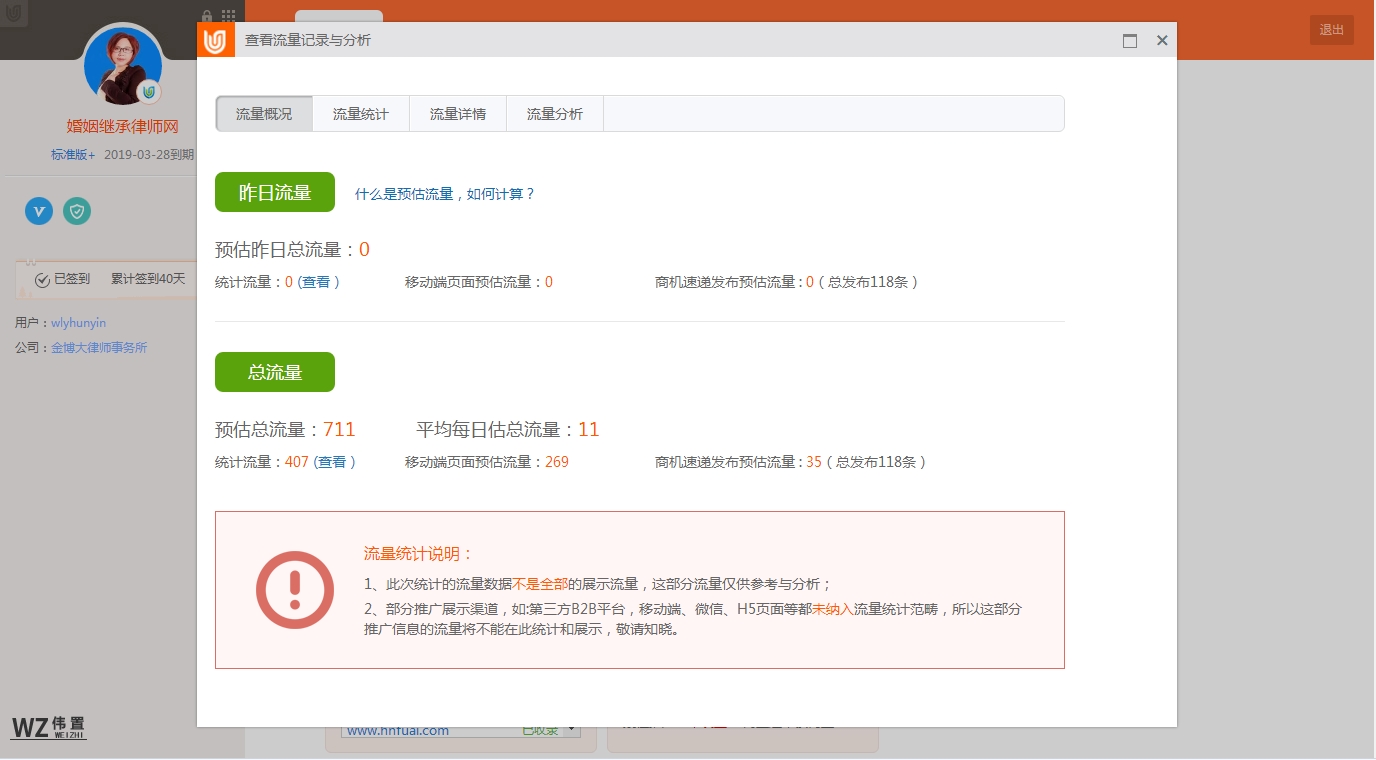
Task: Open 什么是预估流量，如何计算 help link
Action: [445, 194]
